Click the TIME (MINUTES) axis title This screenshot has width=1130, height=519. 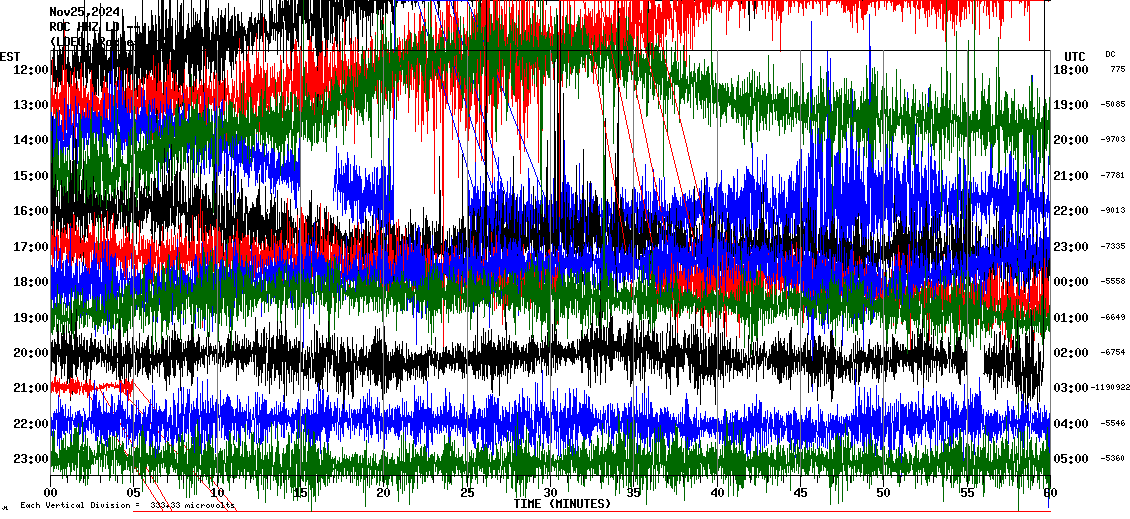pyautogui.click(x=562, y=504)
